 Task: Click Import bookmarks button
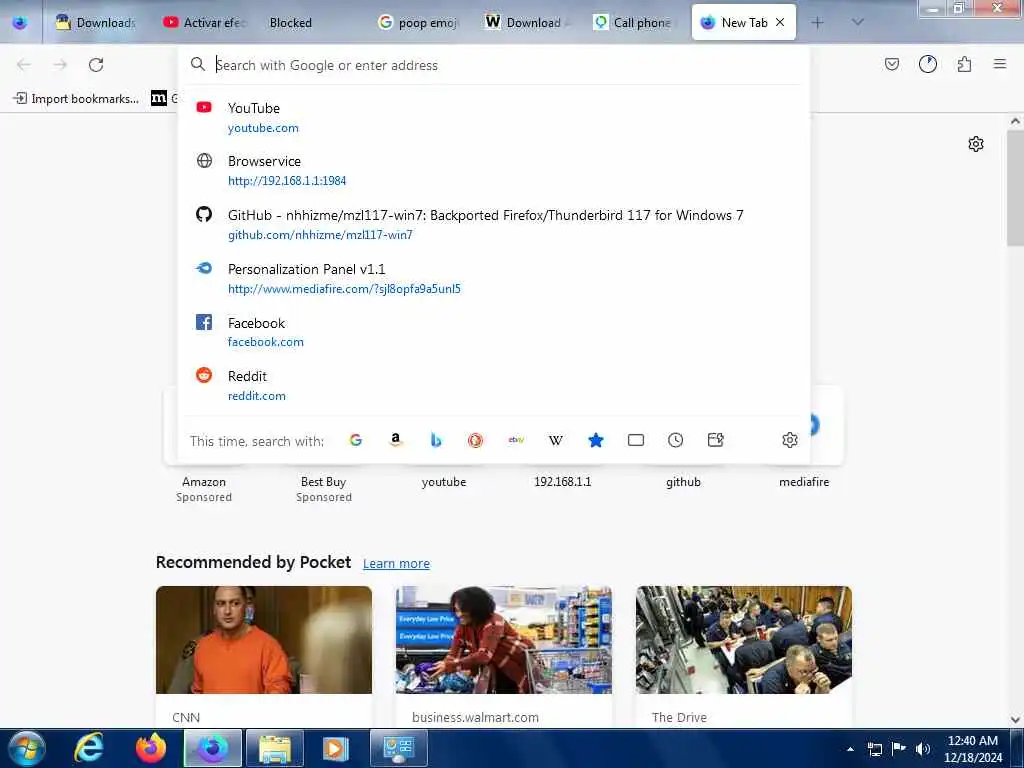(76, 99)
